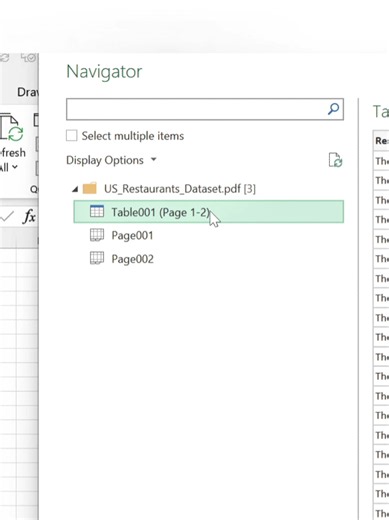Click the fx insert function icon in Excel
389x520 pixels.
(29, 217)
